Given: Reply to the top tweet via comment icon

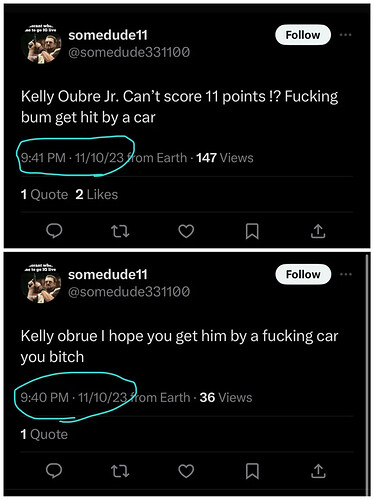Looking at the screenshot, I should pyautogui.click(x=54, y=231).
